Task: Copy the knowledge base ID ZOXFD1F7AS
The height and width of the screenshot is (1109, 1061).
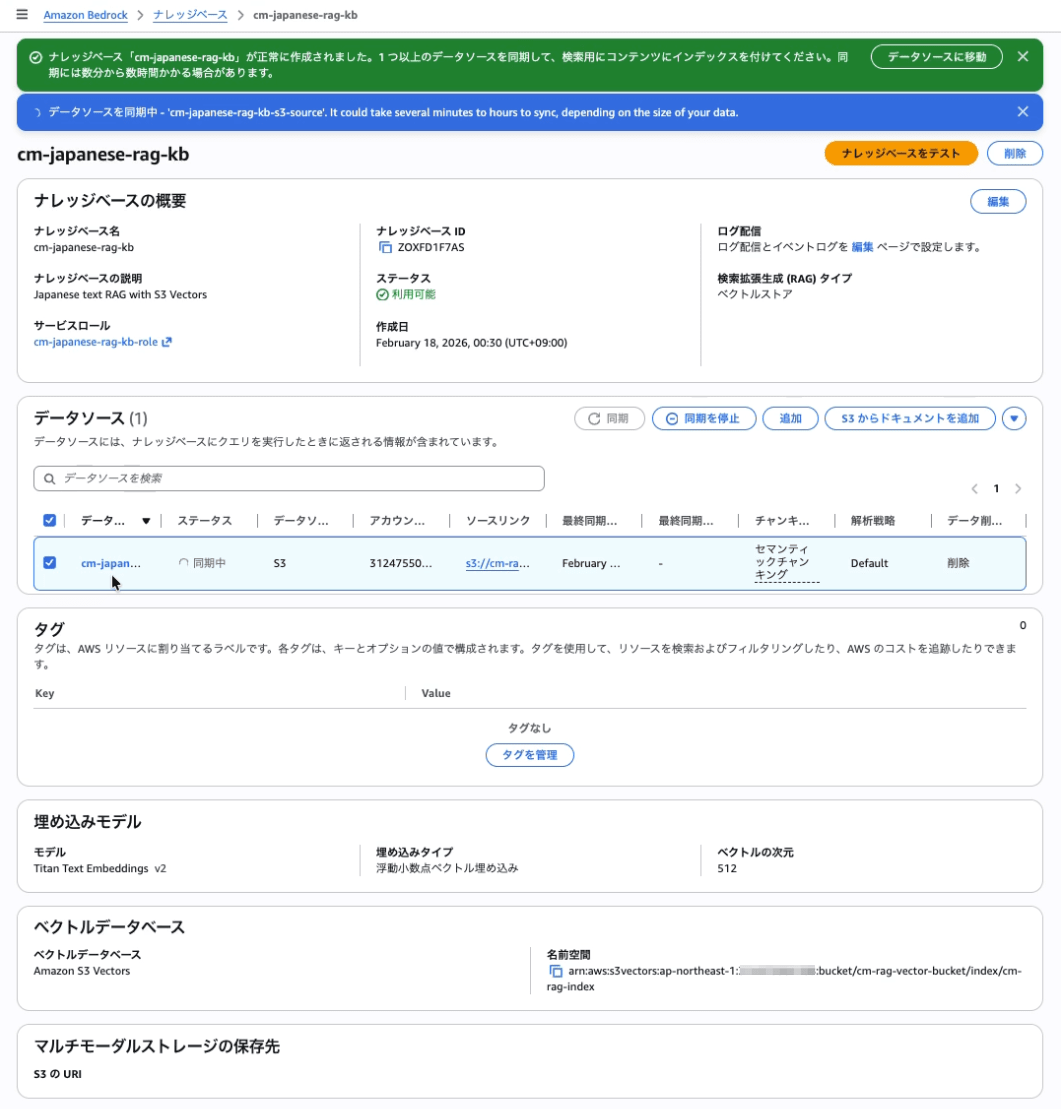Action: tap(385, 247)
